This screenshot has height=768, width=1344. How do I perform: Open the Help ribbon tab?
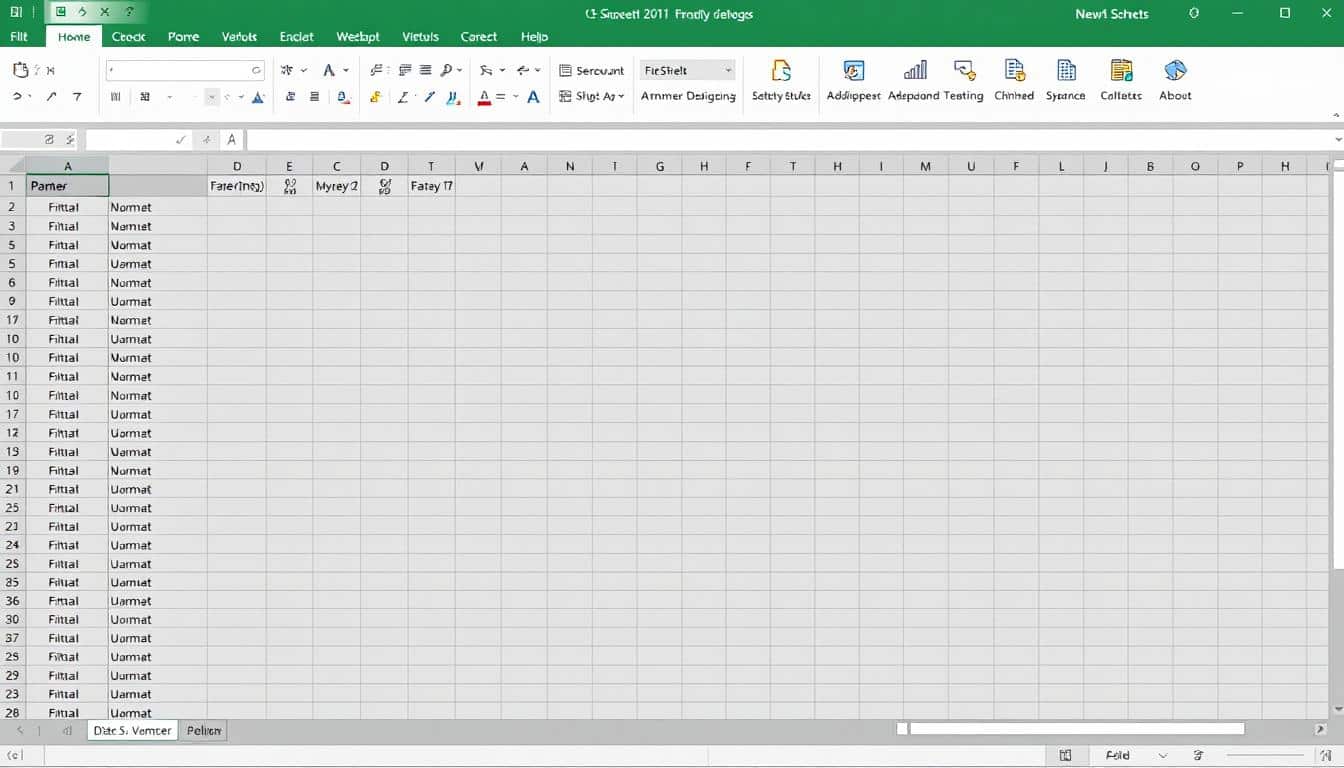[x=534, y=36]
